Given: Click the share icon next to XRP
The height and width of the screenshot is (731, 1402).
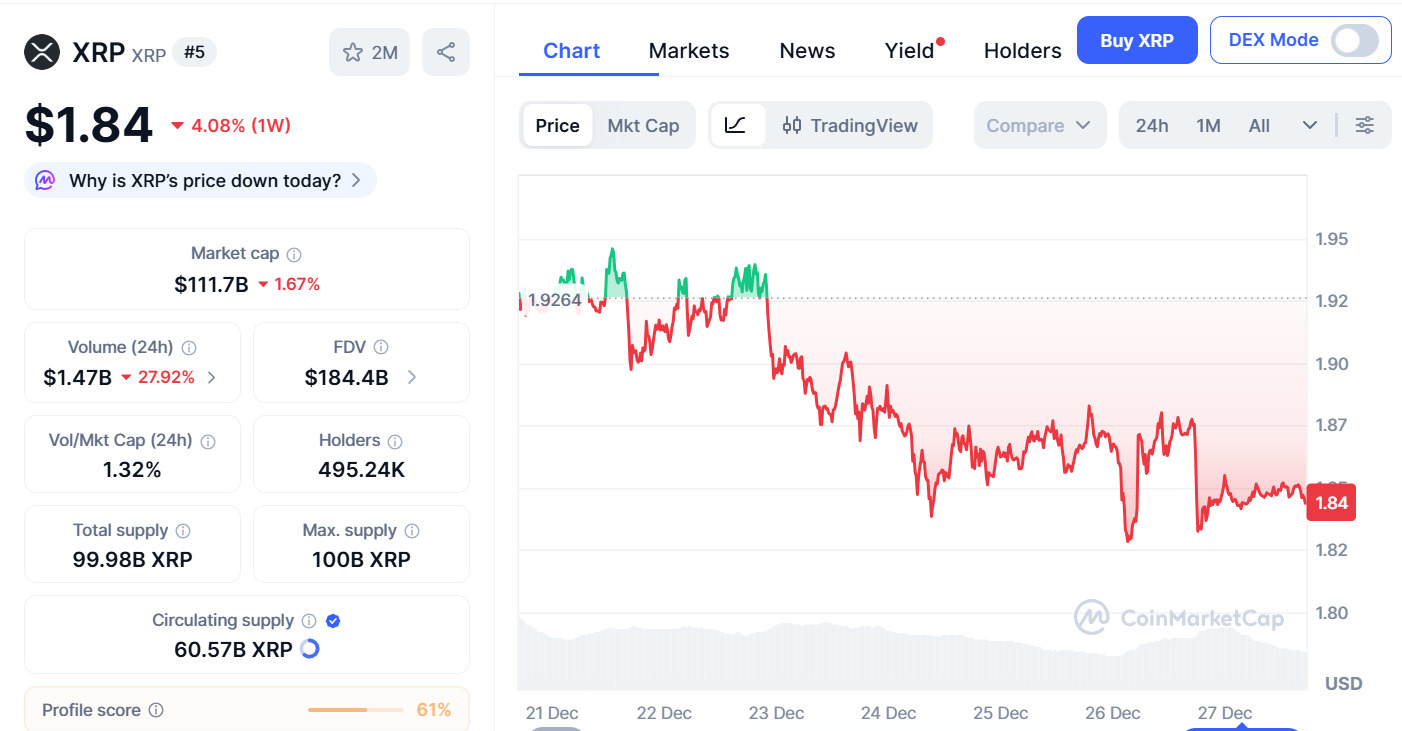Looking at the screenshot, I should (x=446, y=52).
